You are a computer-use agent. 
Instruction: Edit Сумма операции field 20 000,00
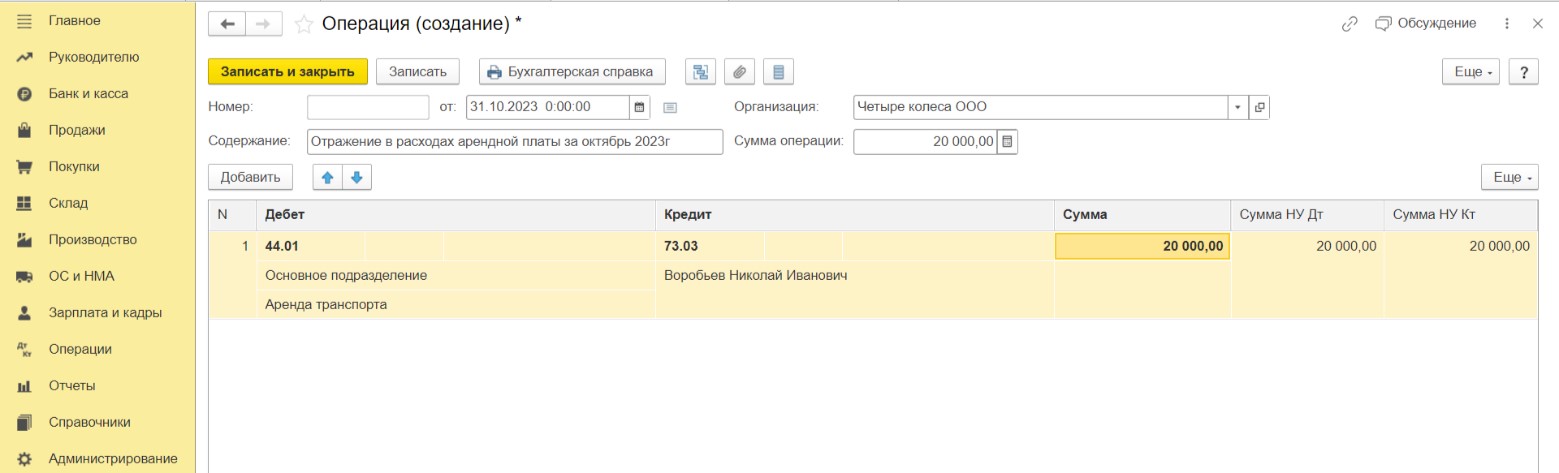(x=925, y=142)
